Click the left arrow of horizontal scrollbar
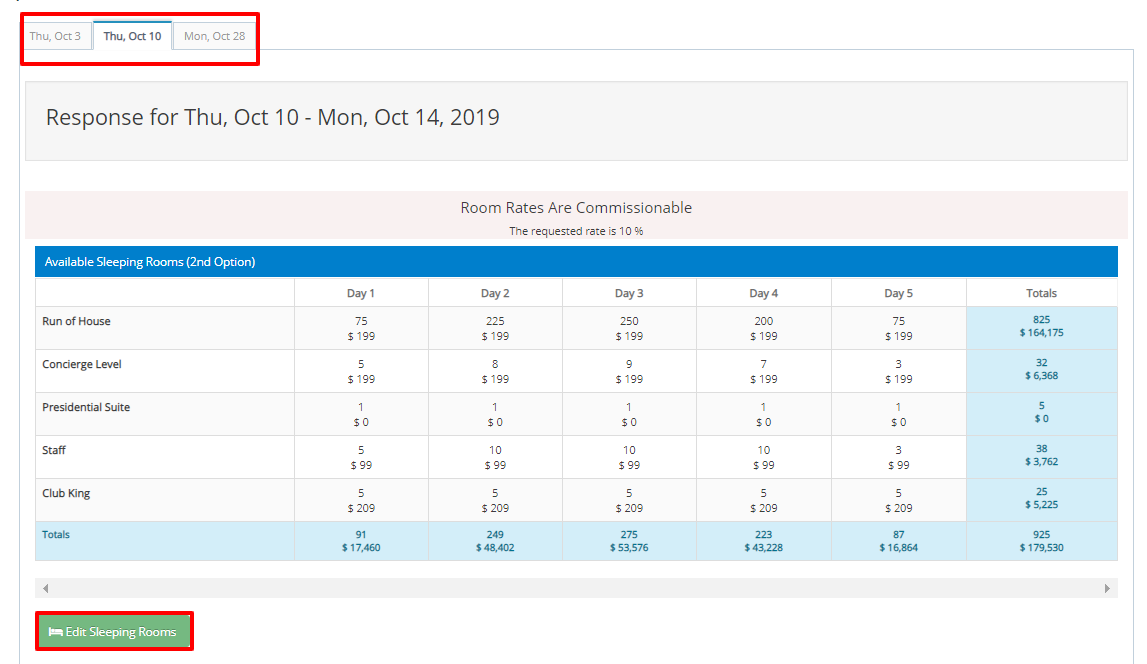The width and height of the screenshot is (1147, 664). tap(45, 588)
